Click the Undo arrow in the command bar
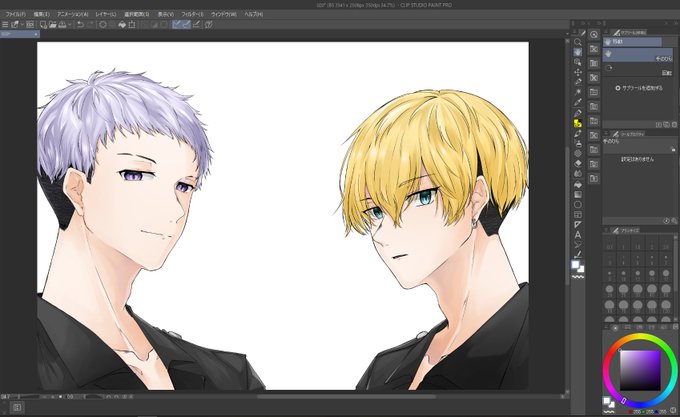680x417 pixels. (81, 25)
